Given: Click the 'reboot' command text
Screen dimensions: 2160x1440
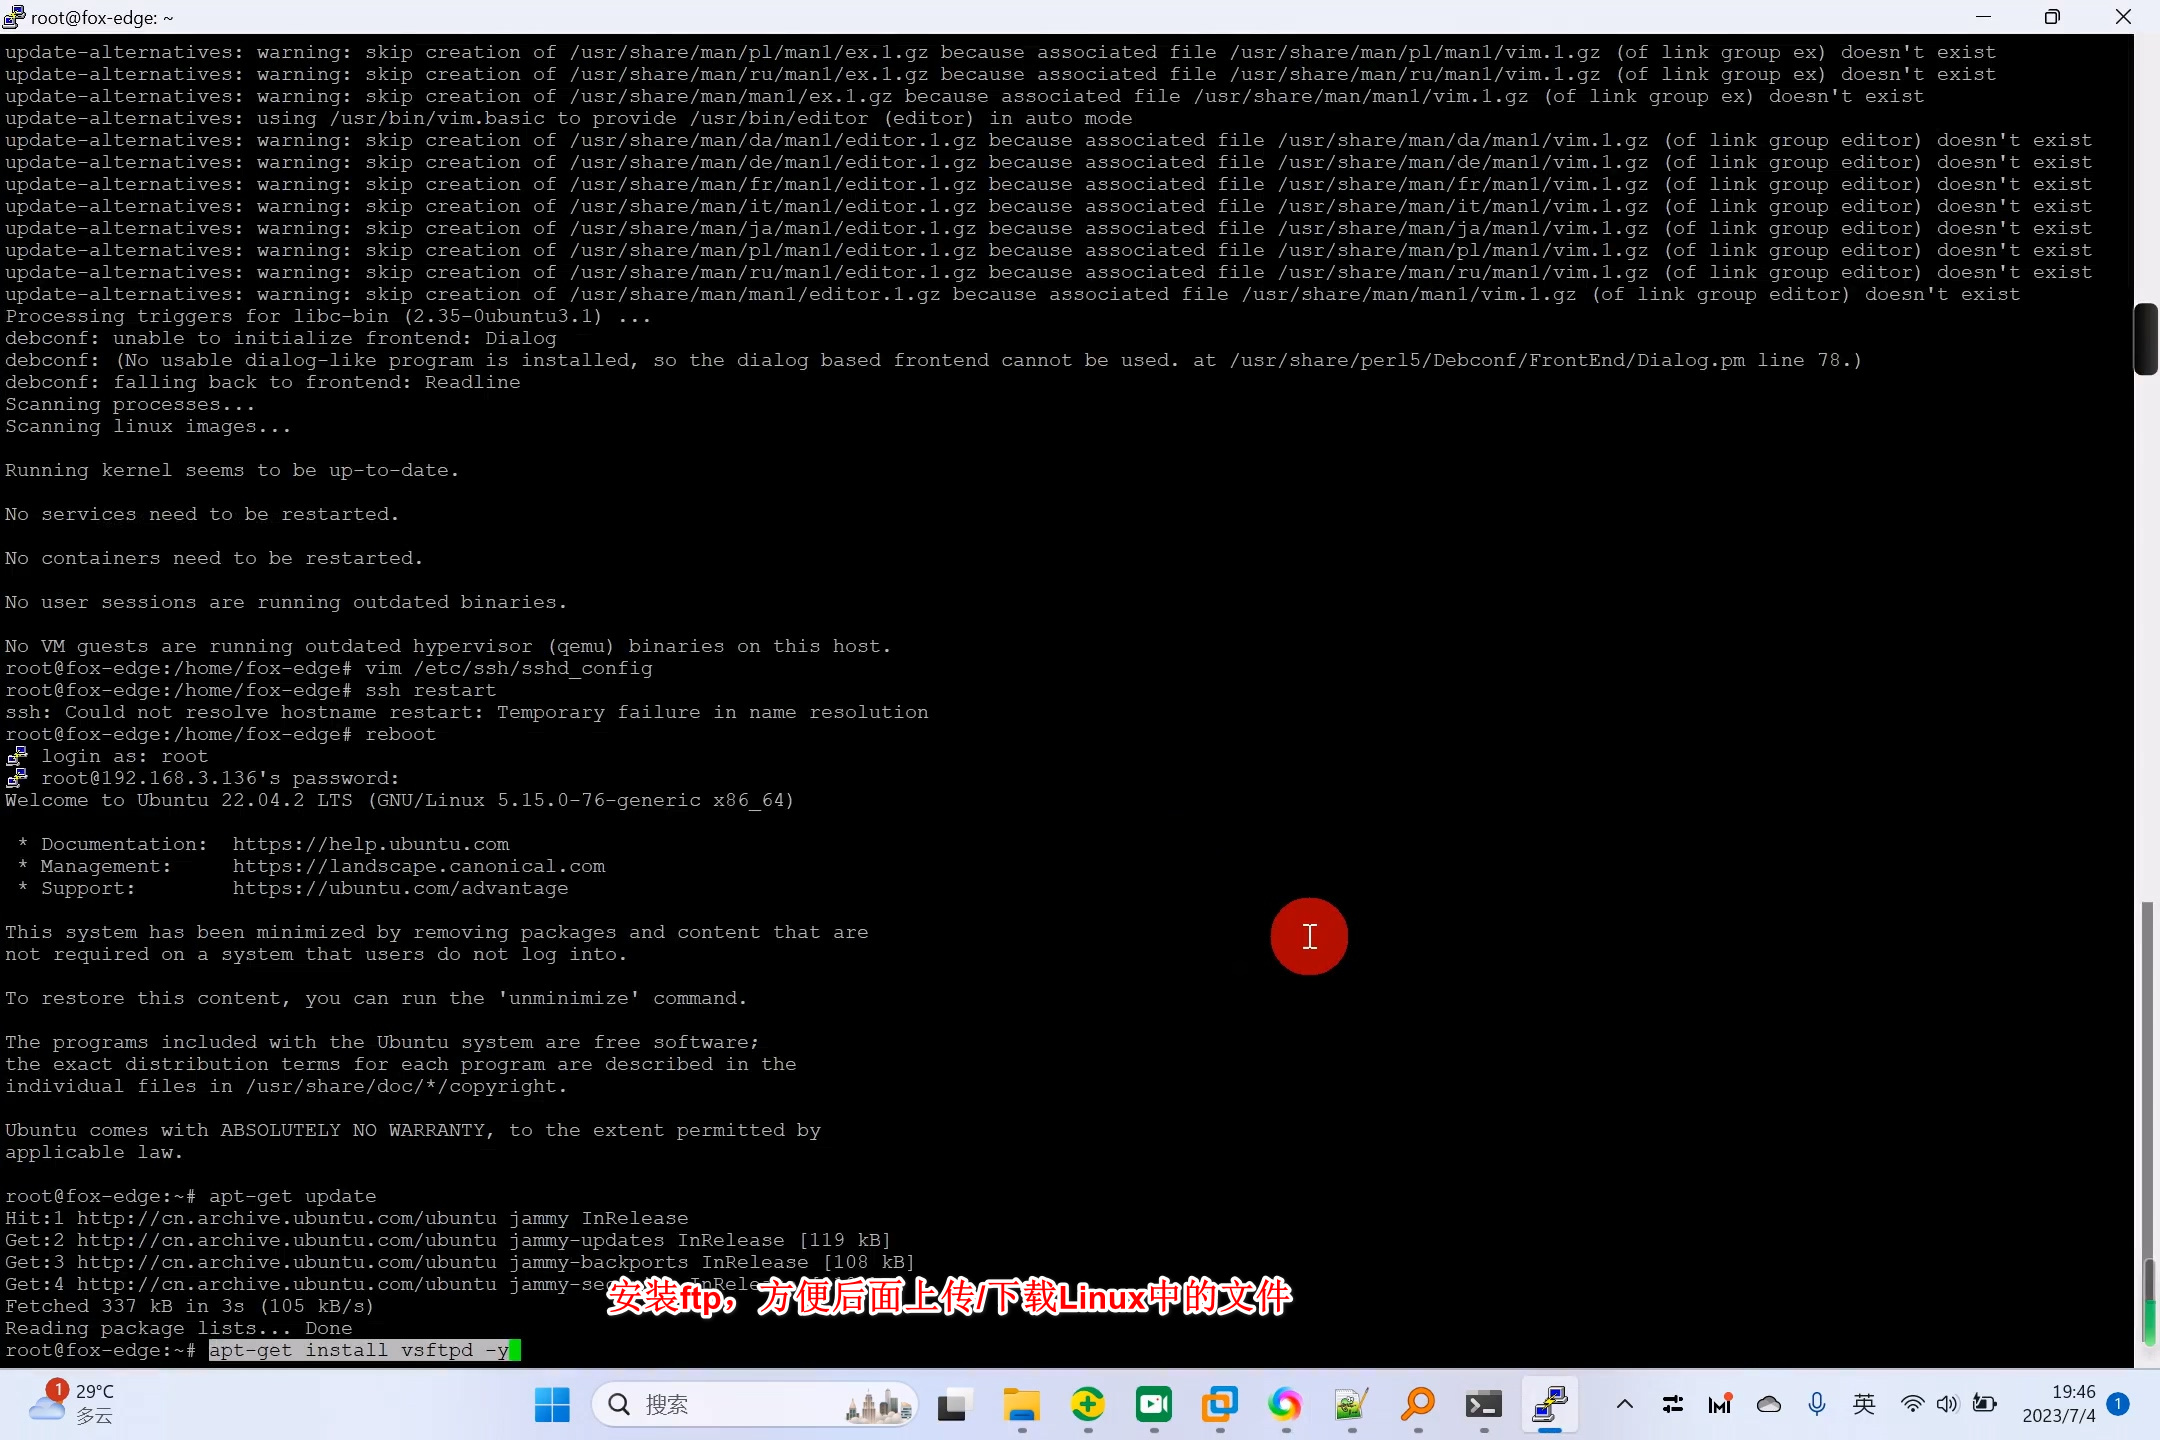Looking at the screenshot, I should coord(400,735).
